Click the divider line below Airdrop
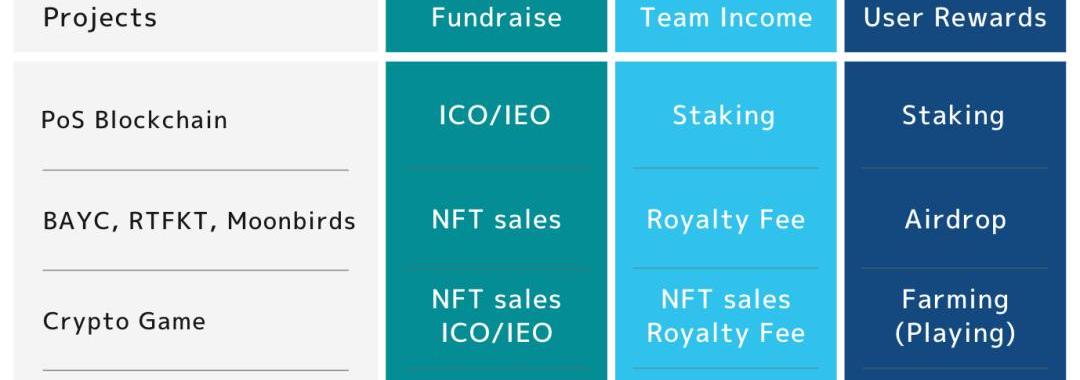 tap(955, 268)
